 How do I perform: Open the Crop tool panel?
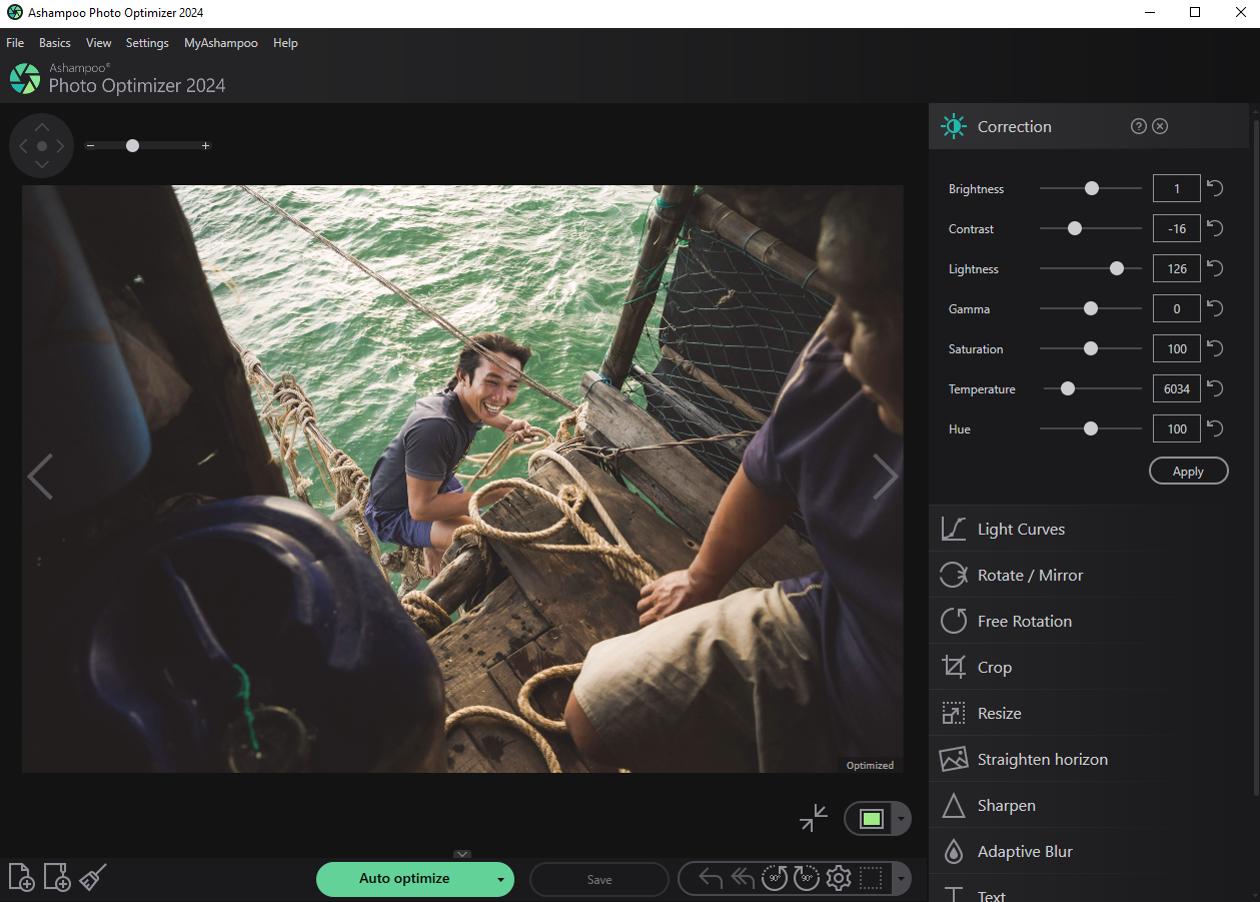pyautogui.click(x=994, y=666)
